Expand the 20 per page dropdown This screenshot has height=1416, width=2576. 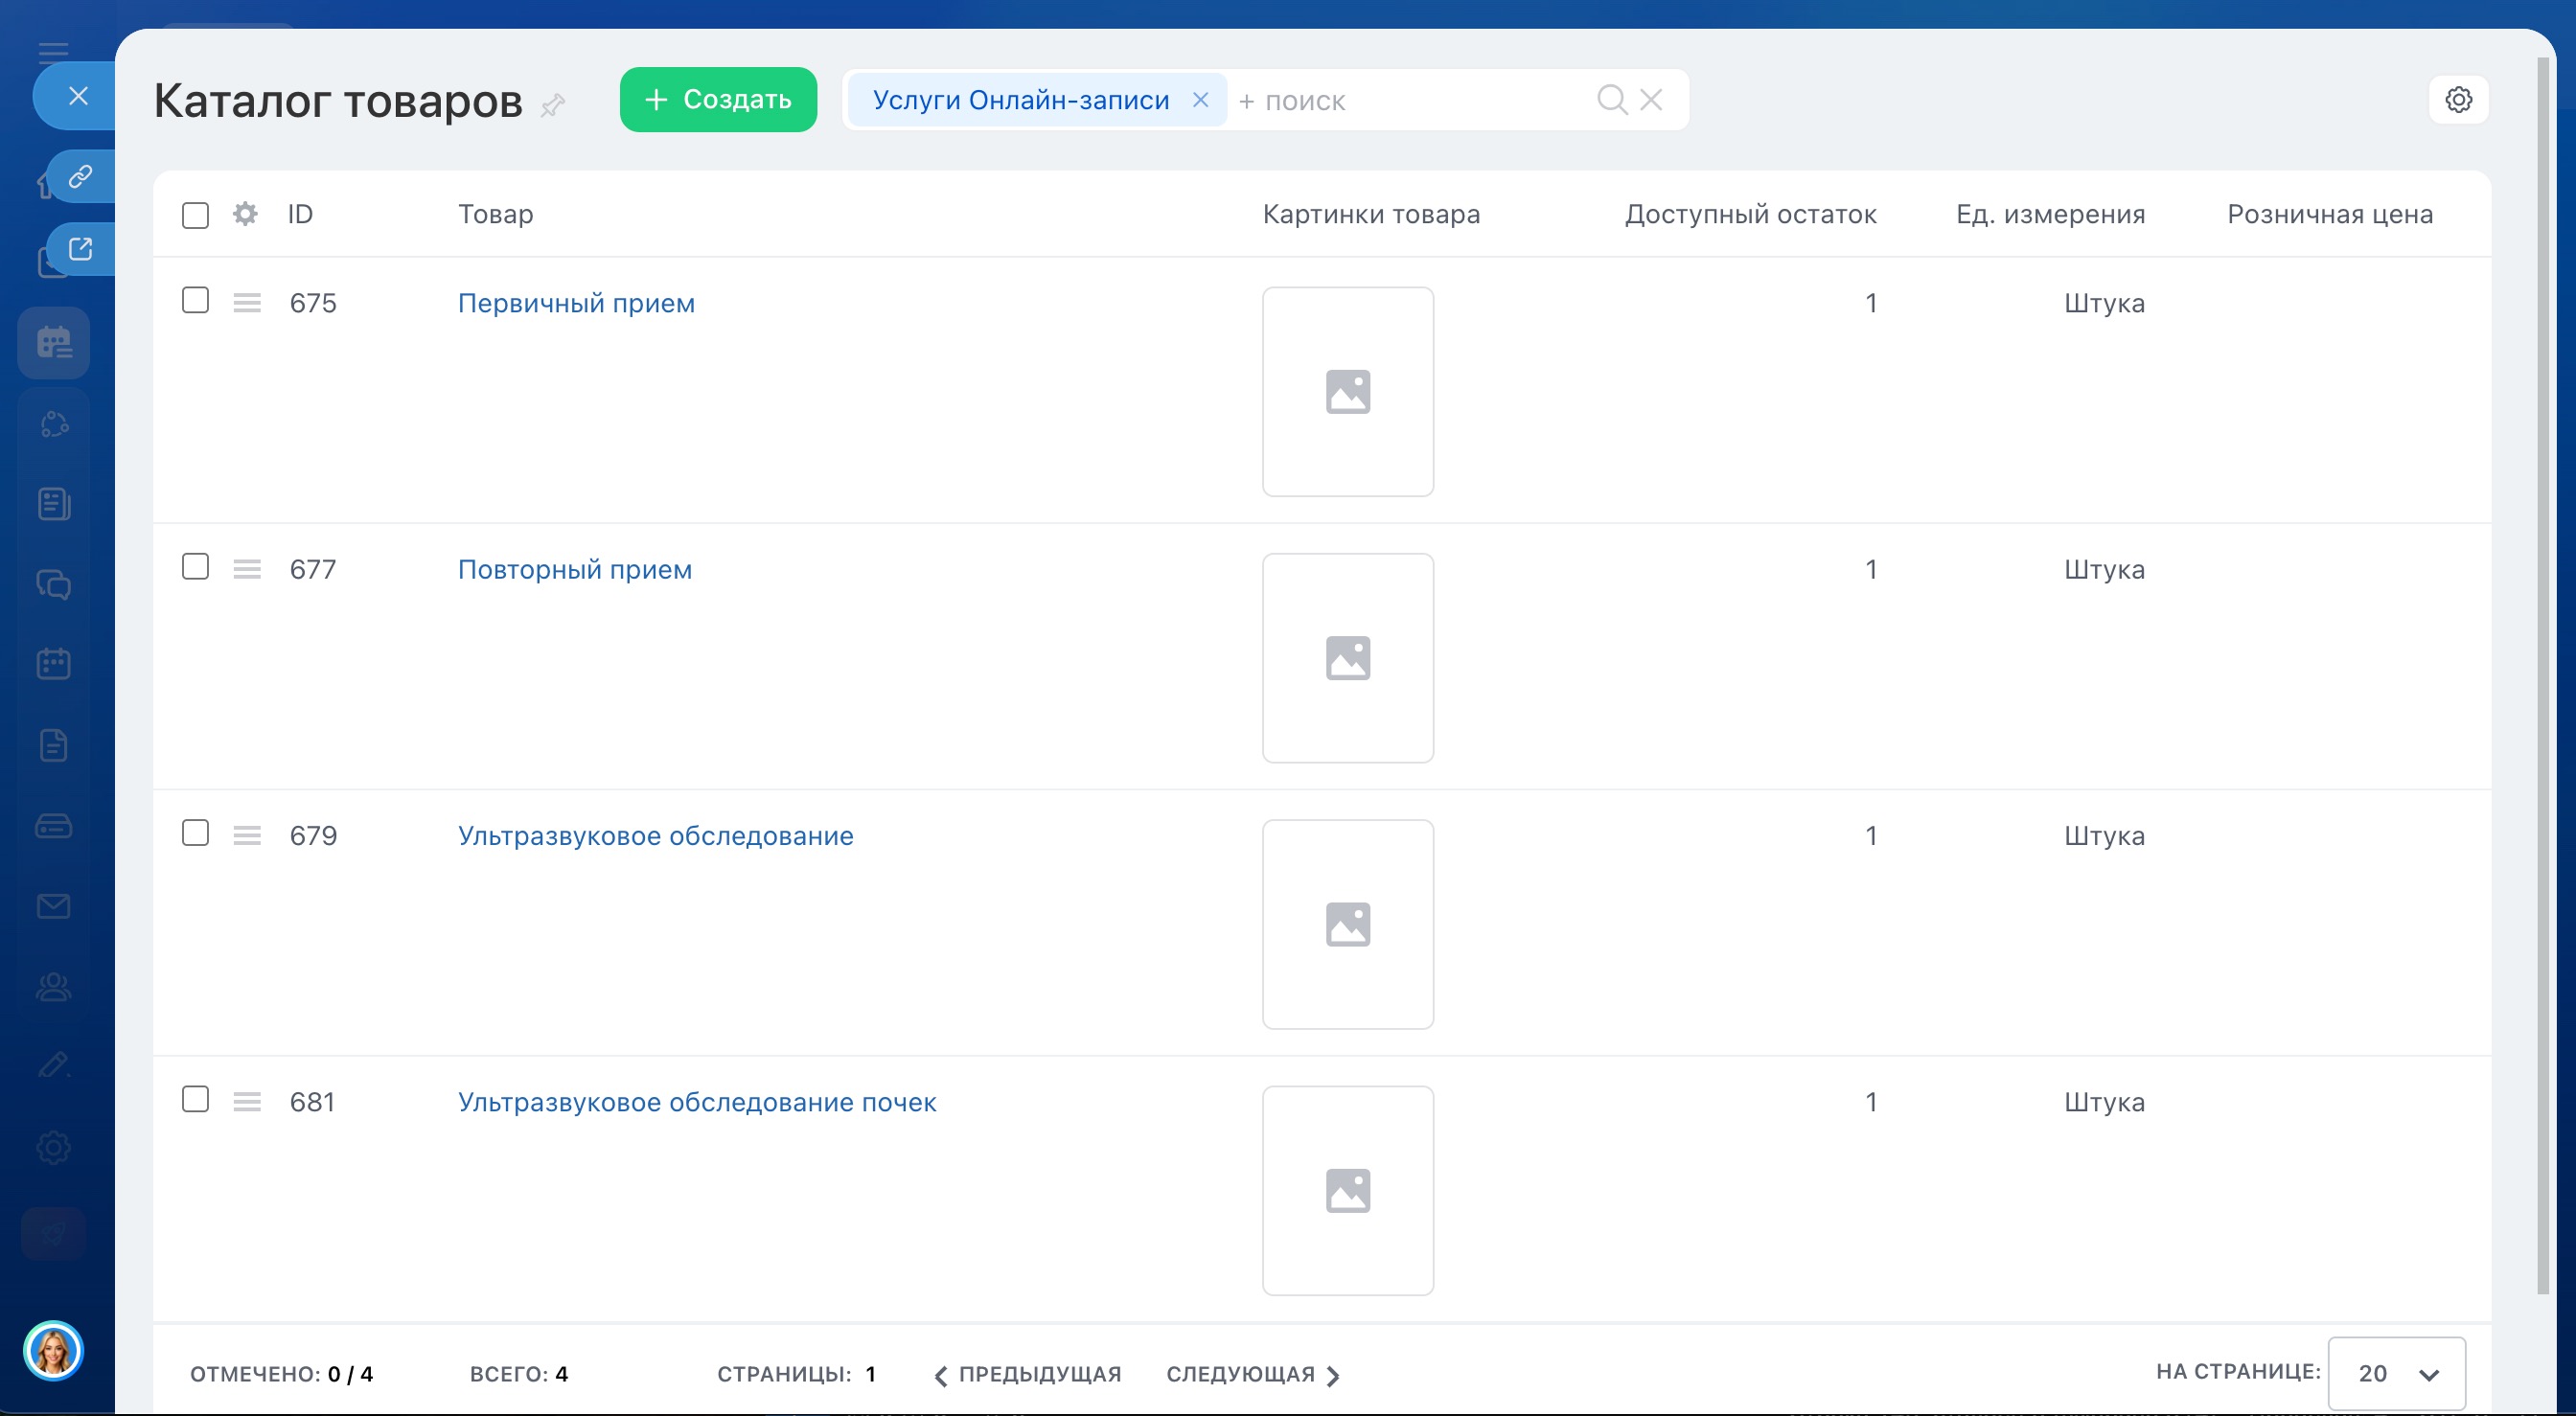(2396, 1373)
